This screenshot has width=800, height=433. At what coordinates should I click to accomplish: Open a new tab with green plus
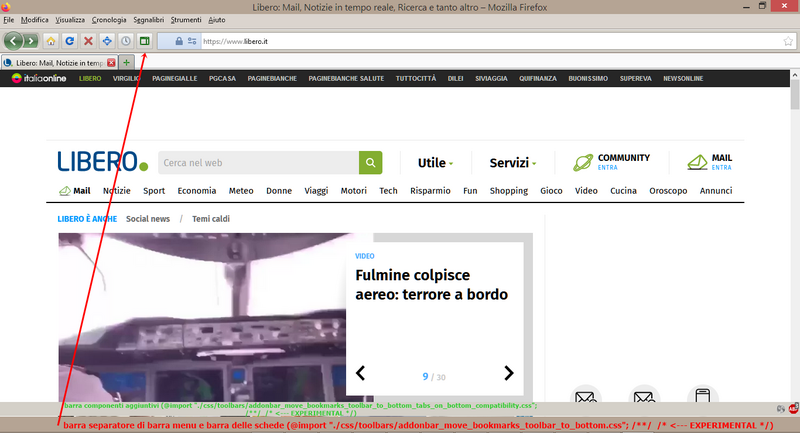pyautogui.click(x=126, y=62)
